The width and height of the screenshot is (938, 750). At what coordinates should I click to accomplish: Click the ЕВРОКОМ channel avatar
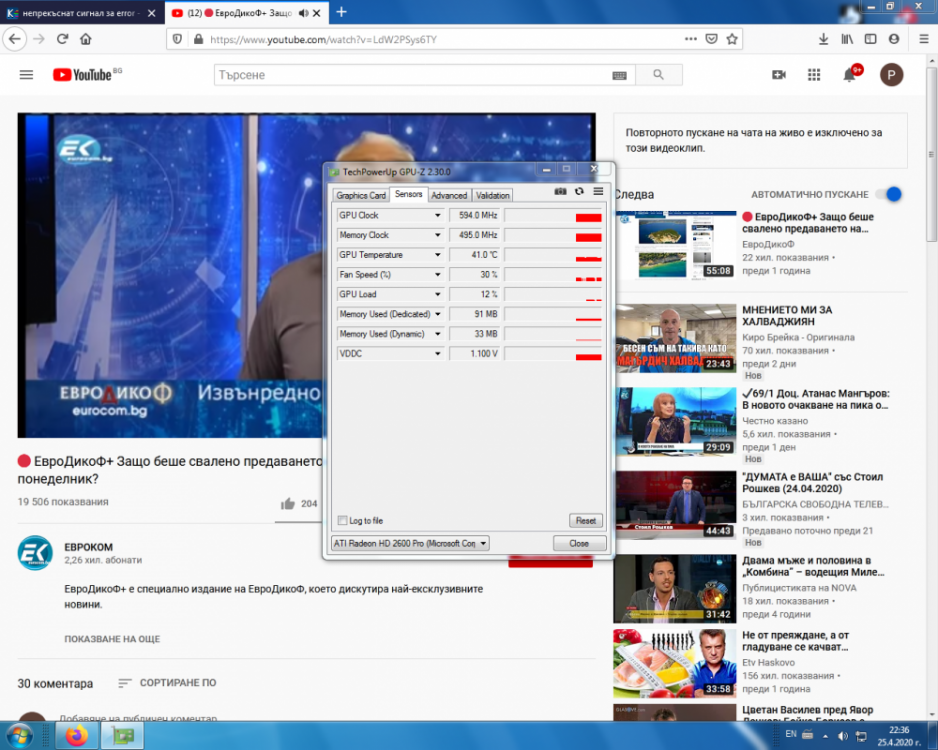[x=35, y=553]
